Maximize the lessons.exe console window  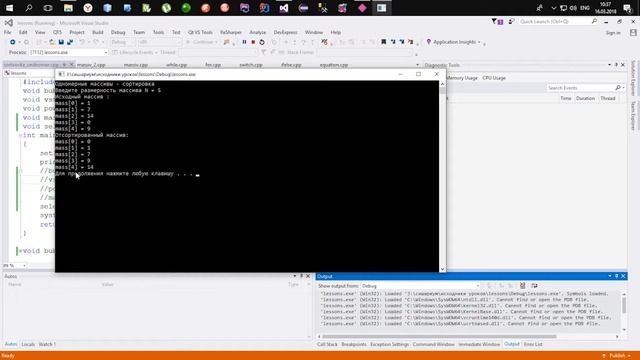click(x=418, y=74)
